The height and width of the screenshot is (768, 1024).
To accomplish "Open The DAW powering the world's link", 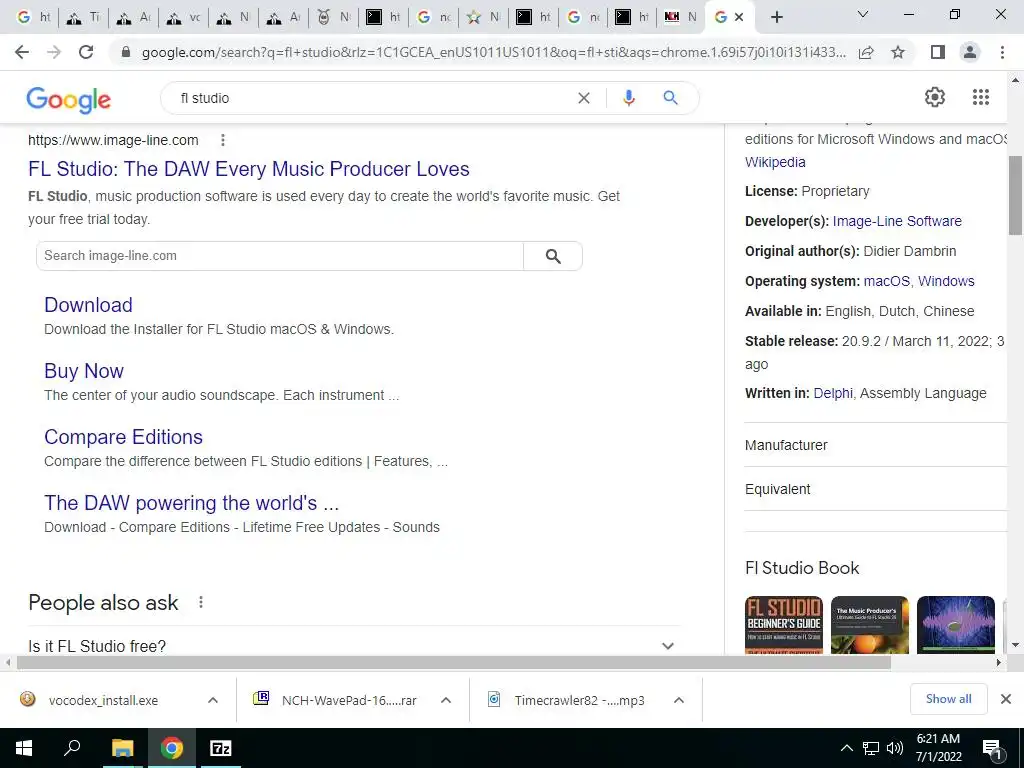I will pyautogui.click(x=191, y=503).
